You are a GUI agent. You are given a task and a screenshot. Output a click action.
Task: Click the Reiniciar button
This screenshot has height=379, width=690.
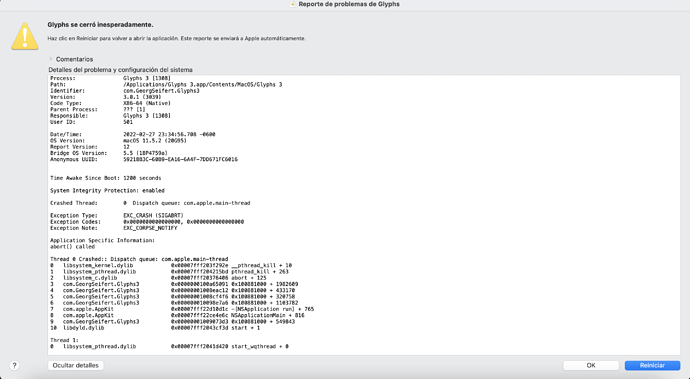coord(652,365)
